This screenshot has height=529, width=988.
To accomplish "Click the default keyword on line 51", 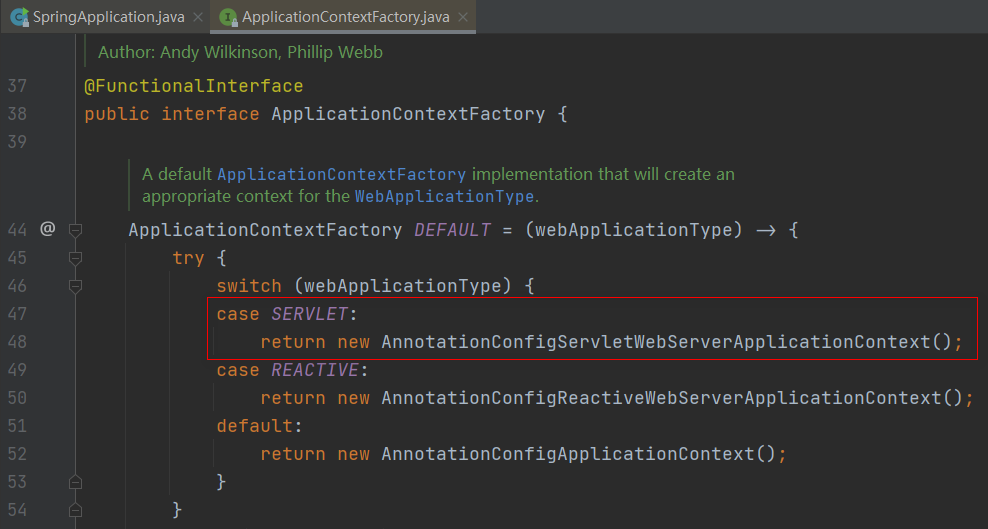I will tap(255, 426).
